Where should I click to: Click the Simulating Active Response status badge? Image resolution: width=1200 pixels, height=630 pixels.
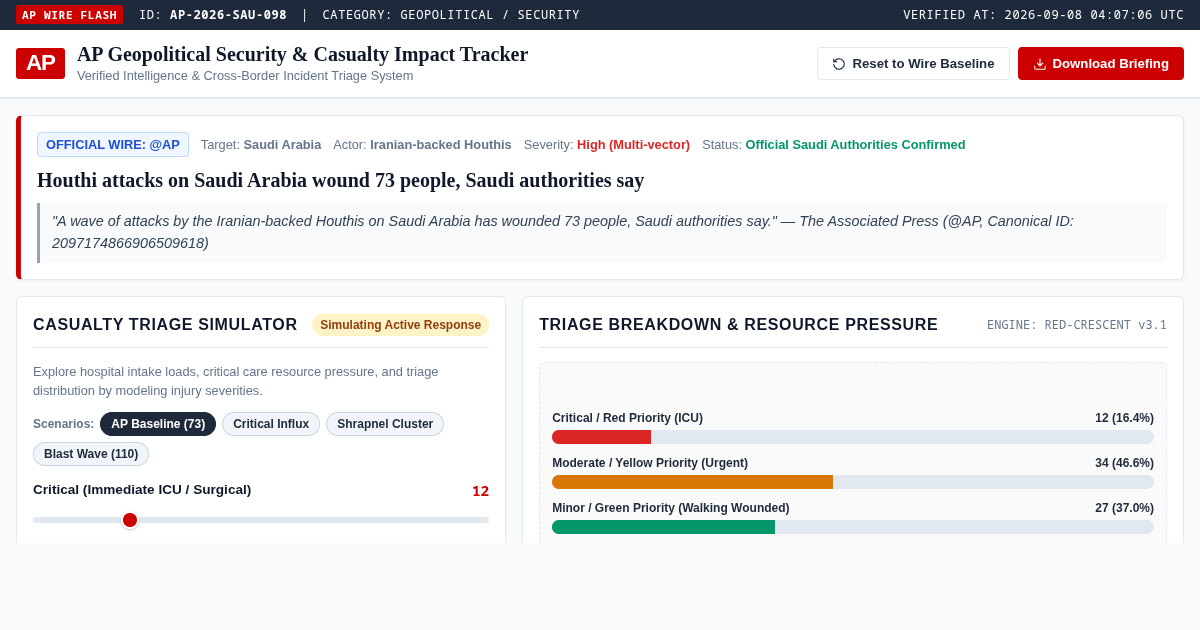(400, 325)
